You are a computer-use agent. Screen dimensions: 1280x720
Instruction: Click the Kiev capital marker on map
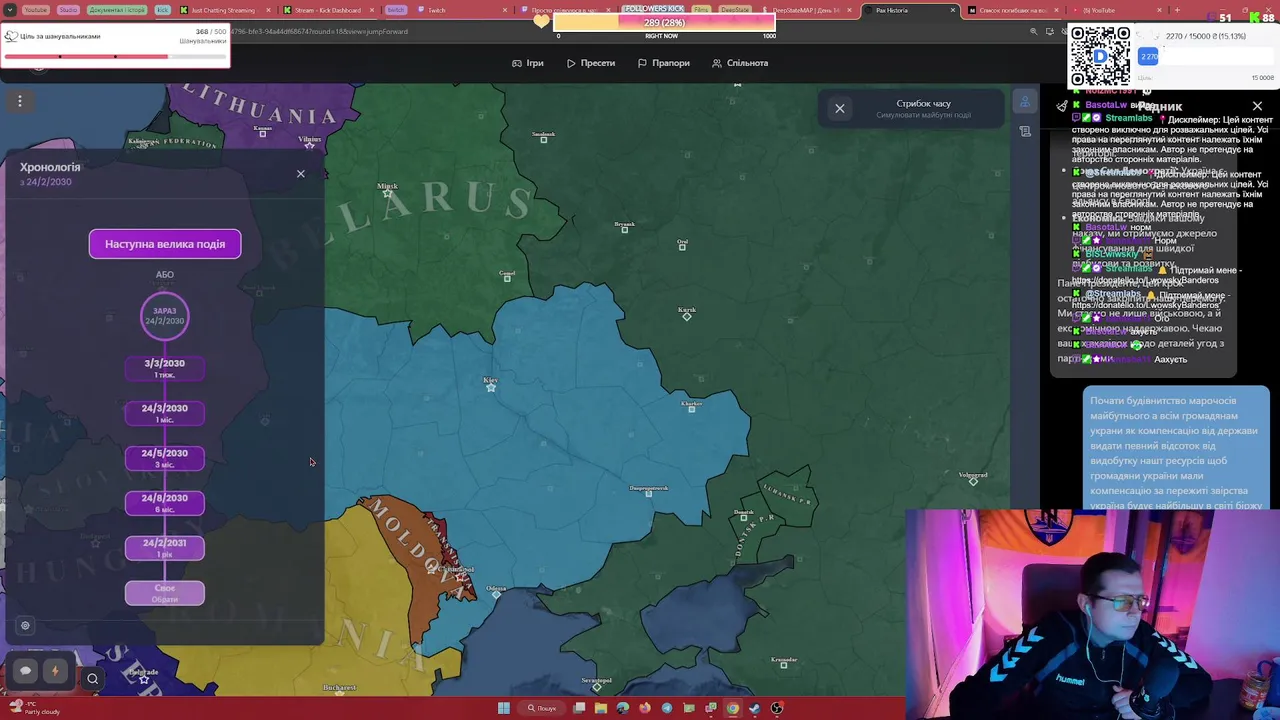pyautogui.click(x=491, y=387)
